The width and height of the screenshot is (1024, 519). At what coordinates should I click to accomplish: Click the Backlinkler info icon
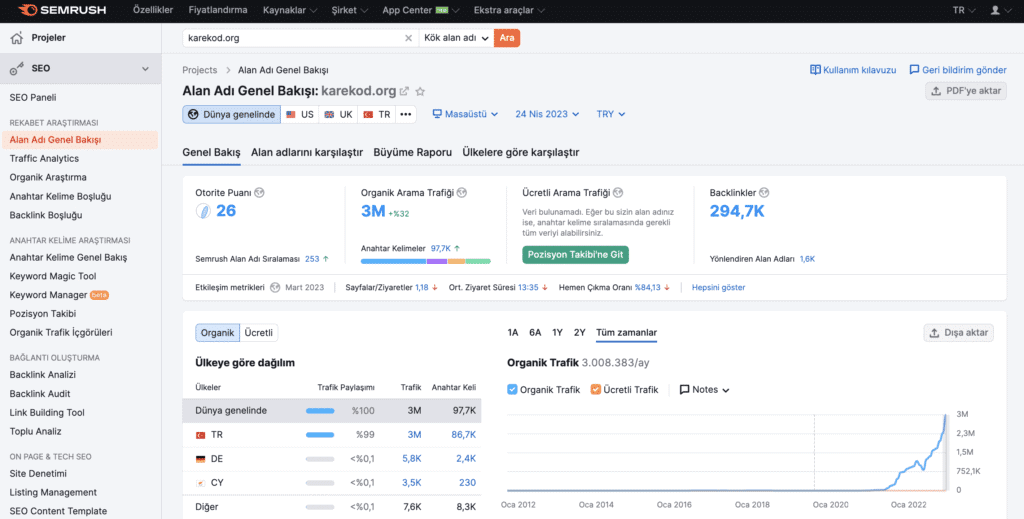764,193
